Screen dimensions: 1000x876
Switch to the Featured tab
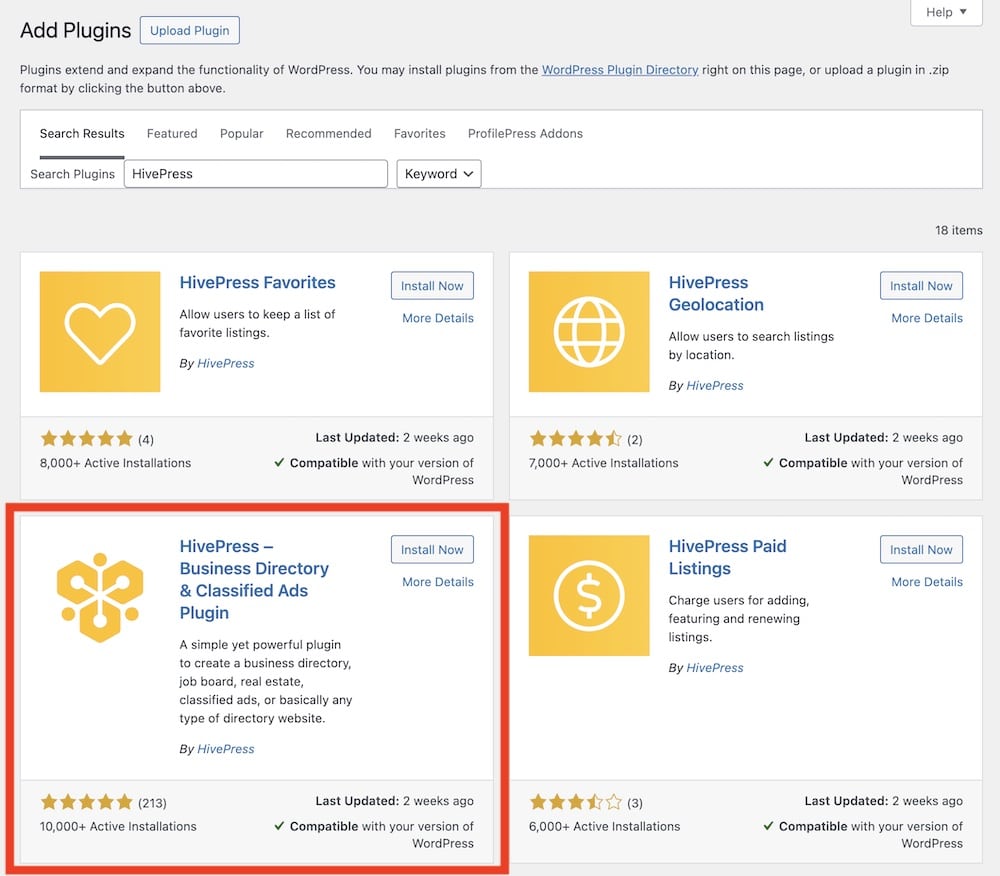[x=172, y=133]
